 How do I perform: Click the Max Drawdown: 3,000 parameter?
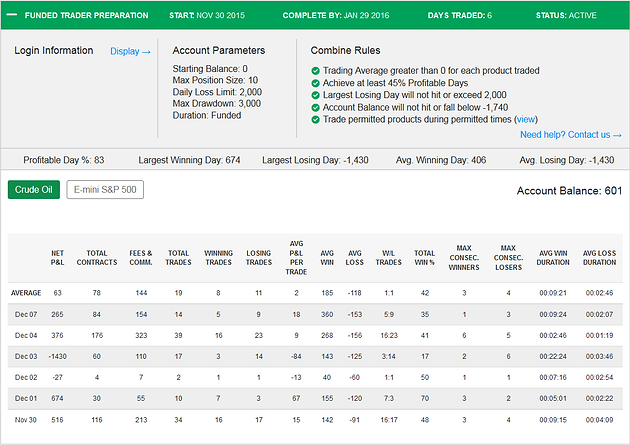click(217, 104)
